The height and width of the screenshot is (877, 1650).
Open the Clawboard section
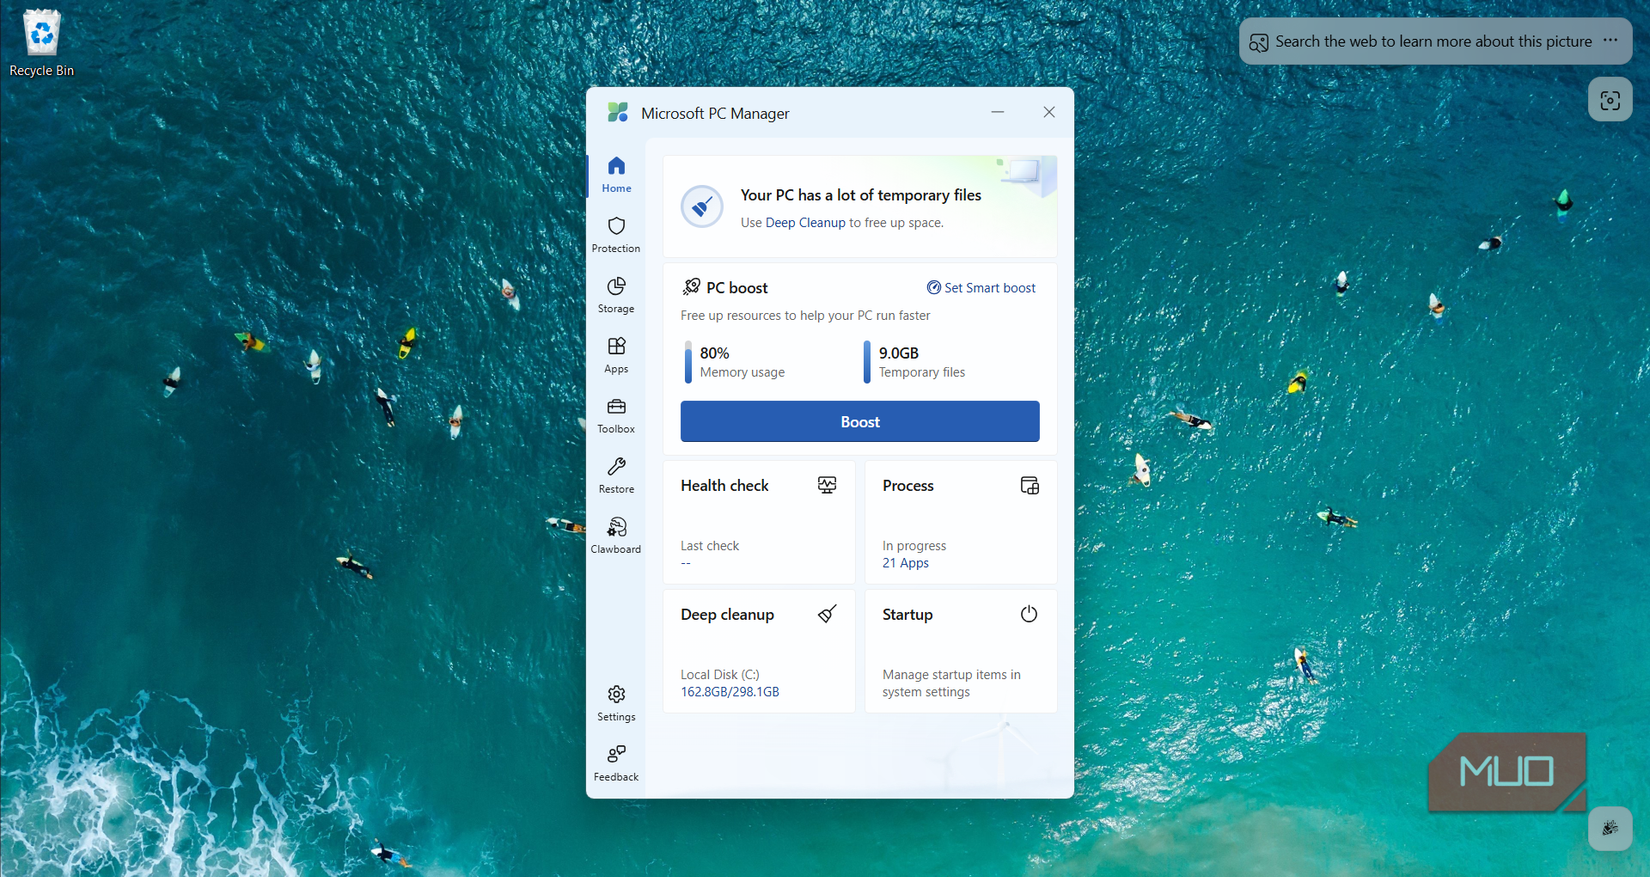pyautogui.click(x=616, y=535)
